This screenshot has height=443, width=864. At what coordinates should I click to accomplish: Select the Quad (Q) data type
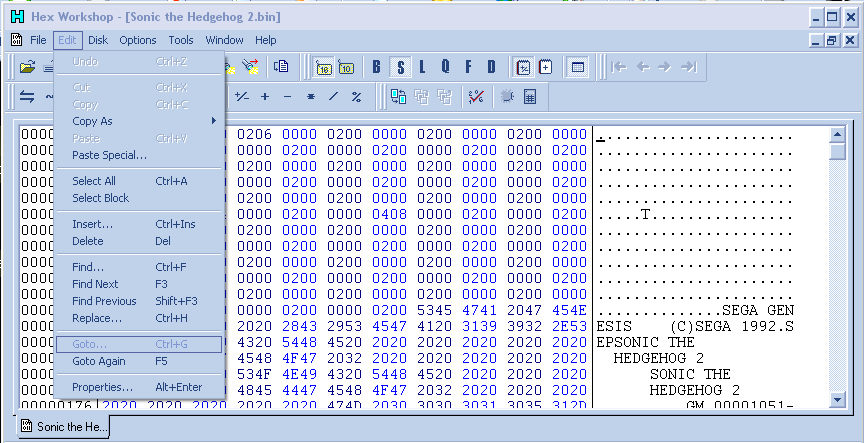[445, 67]
